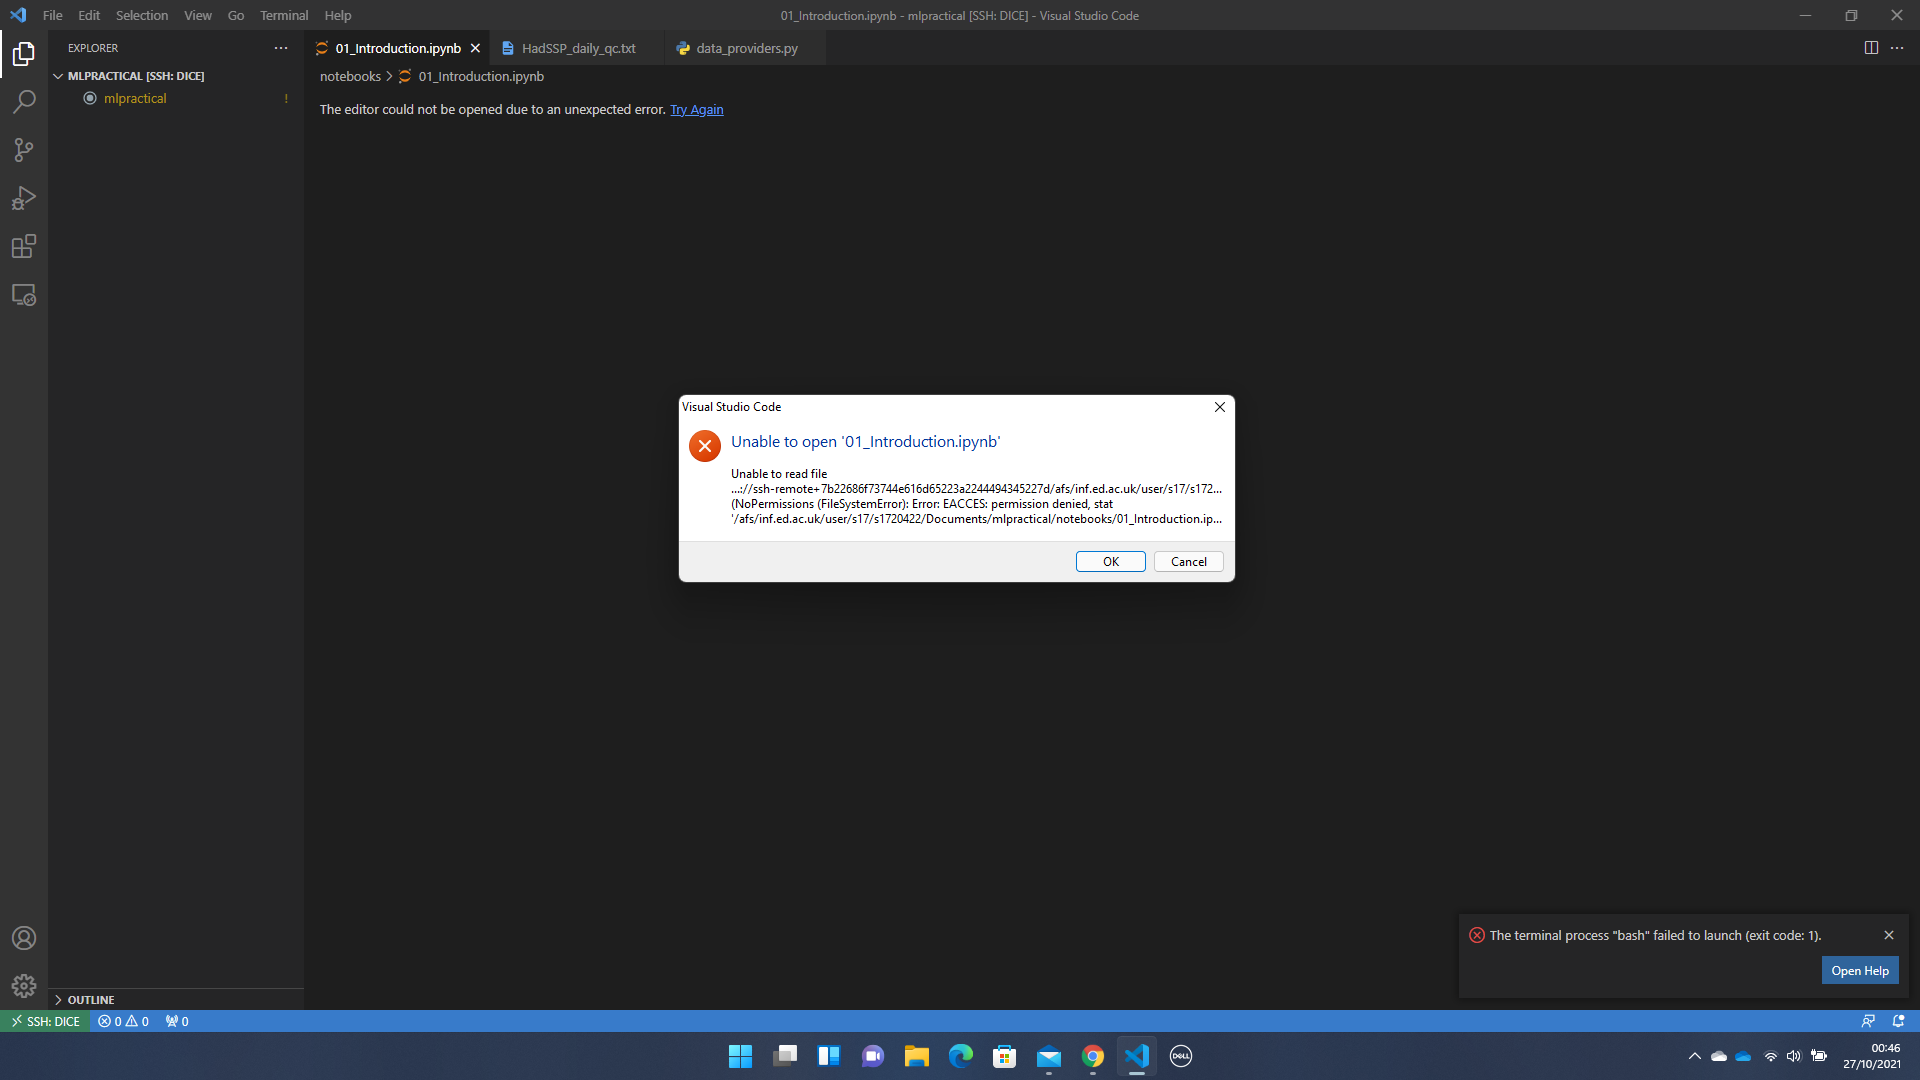Open the Terminal menu

point(283,15)
